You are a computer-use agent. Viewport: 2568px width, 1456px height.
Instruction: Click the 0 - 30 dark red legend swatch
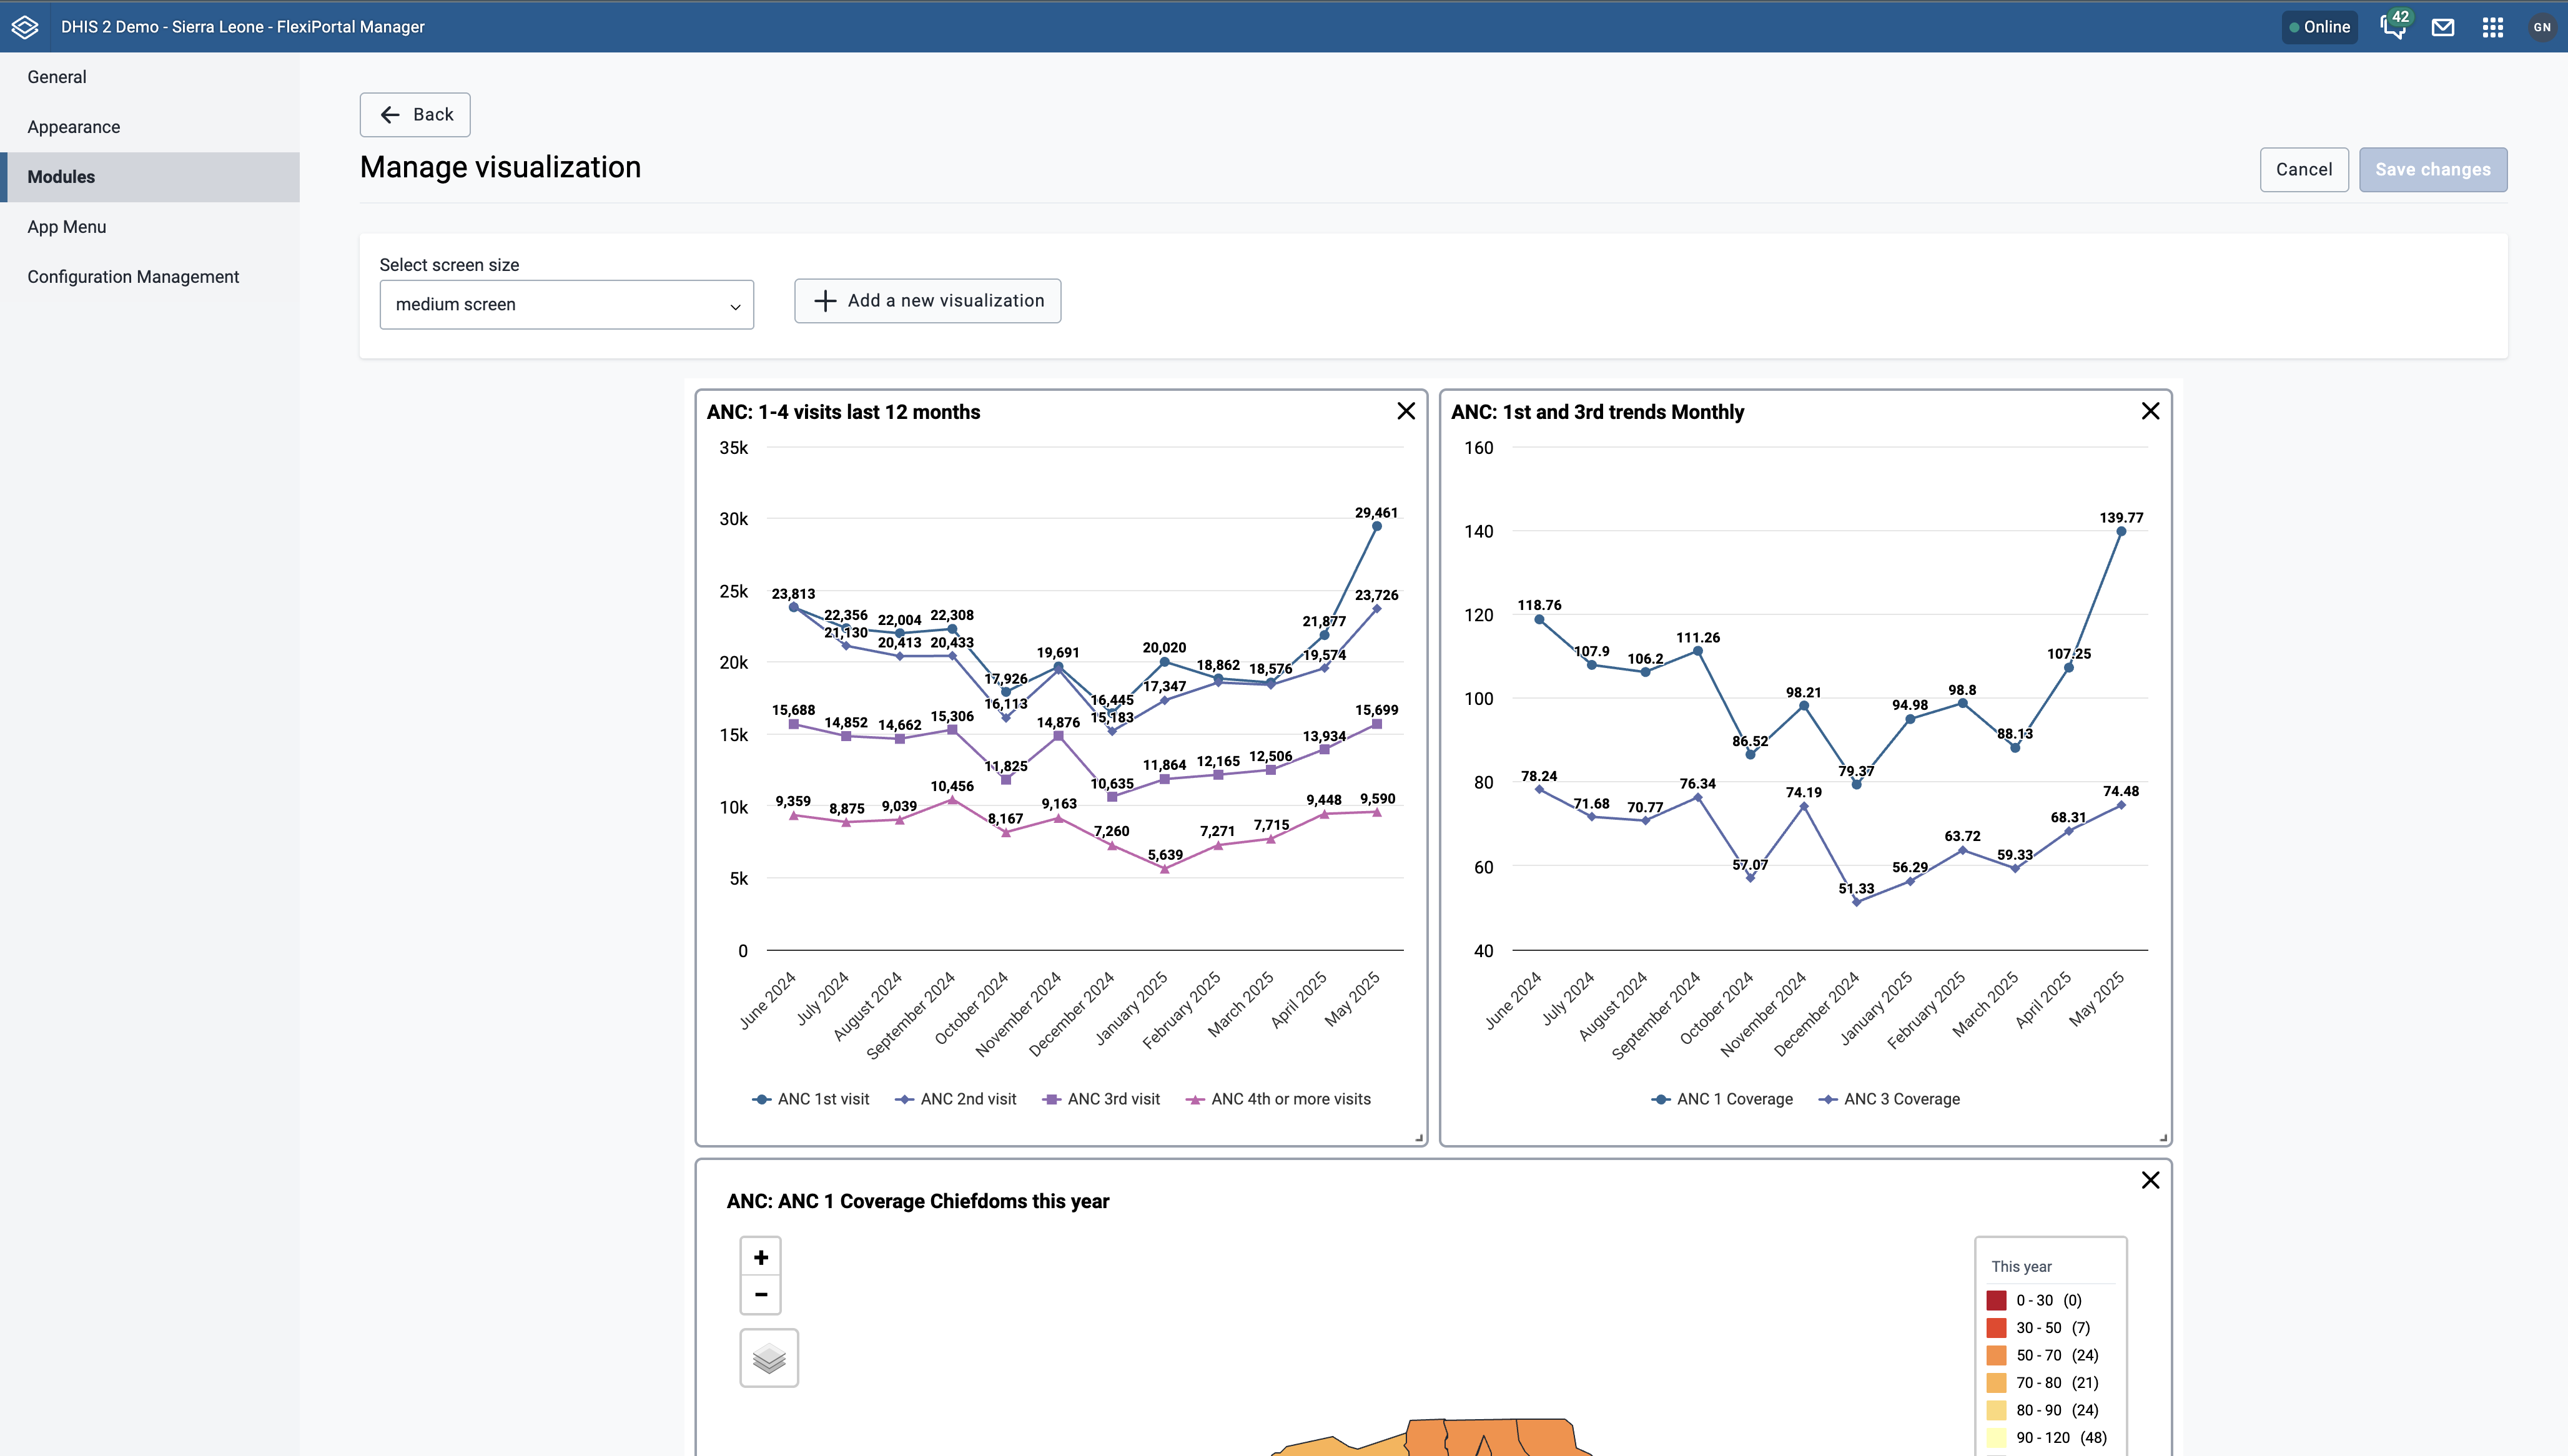point(1996,1300)
